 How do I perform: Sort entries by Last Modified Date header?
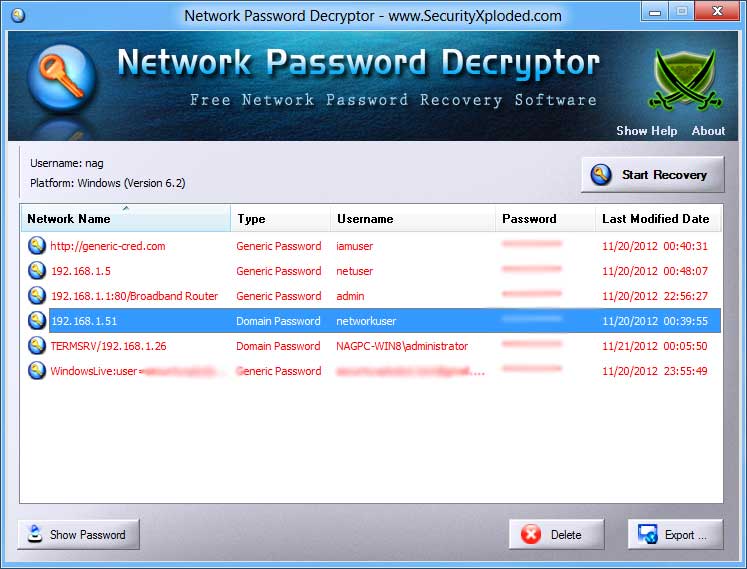point(656,219)
